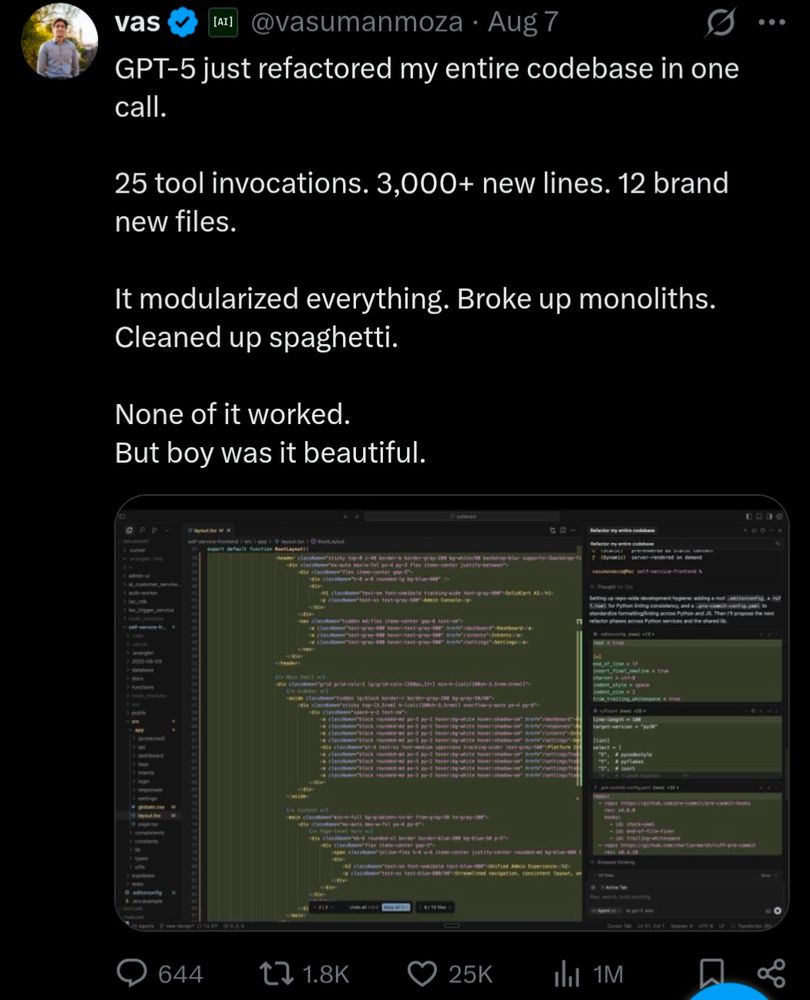Open the display name "vas"
Screen dimensions: 810x1000
137,22
